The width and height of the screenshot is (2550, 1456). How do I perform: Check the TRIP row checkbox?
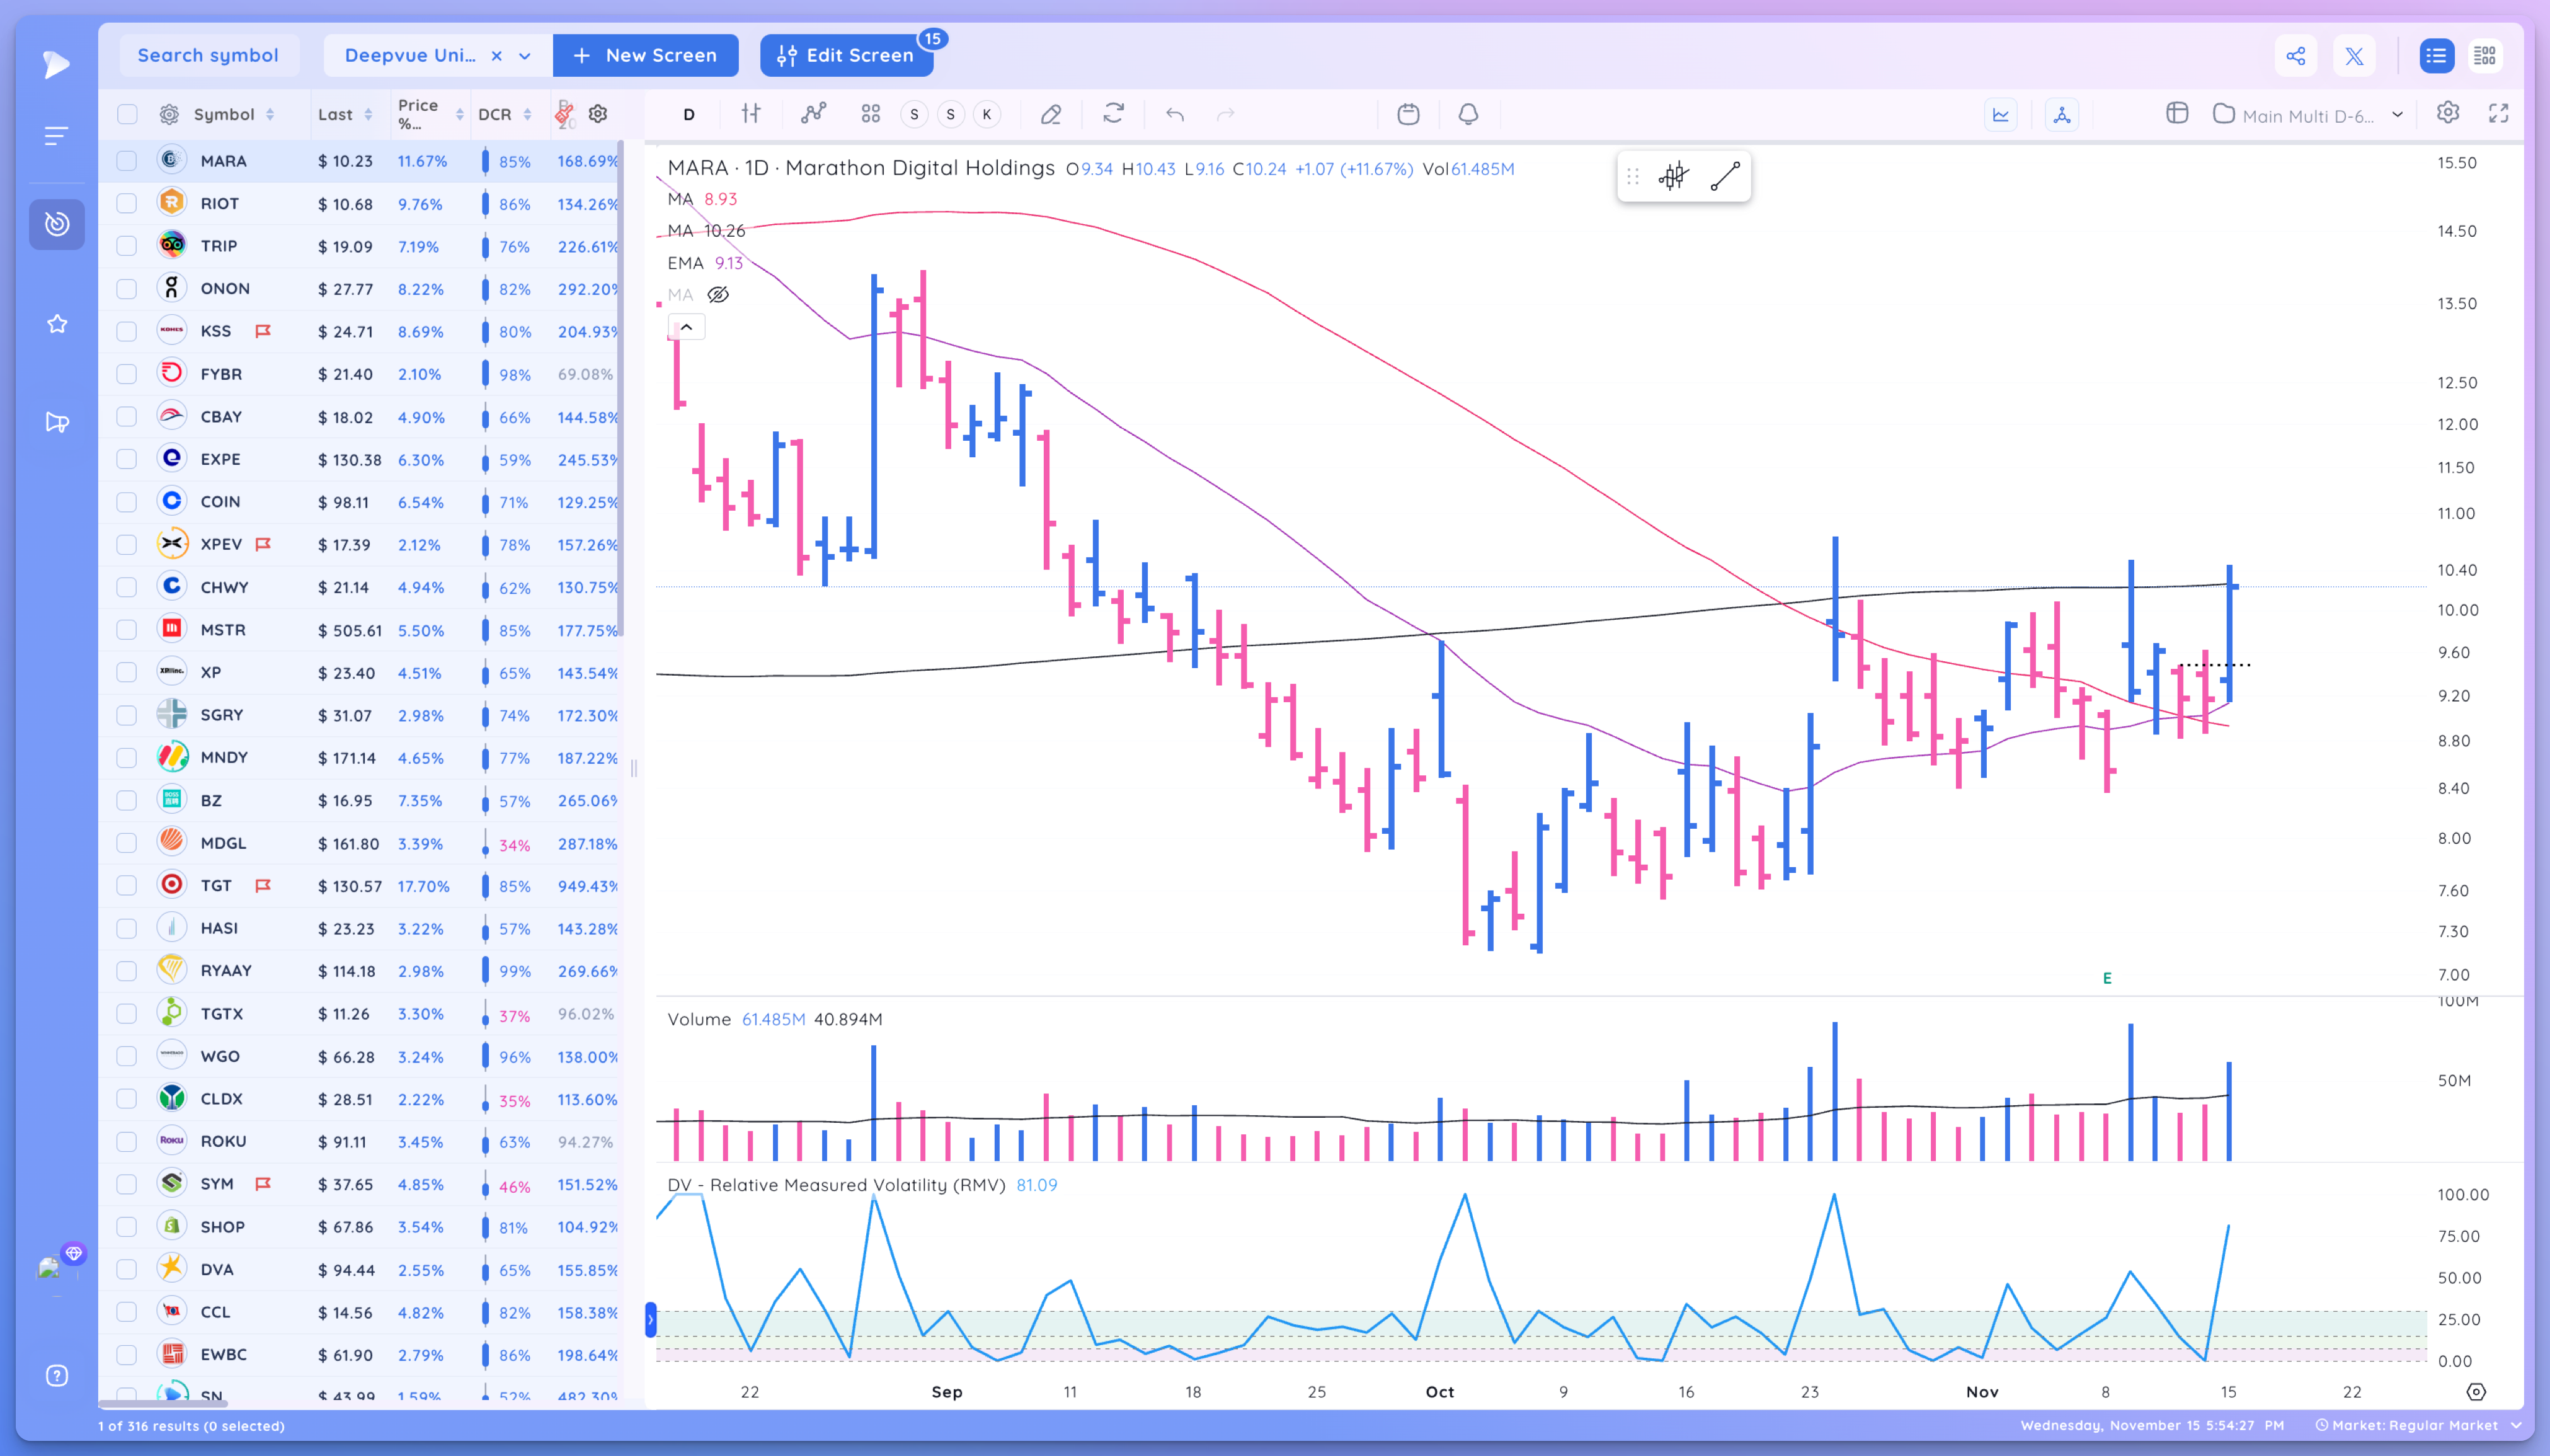pyautogui.click(x=127, y=246)
